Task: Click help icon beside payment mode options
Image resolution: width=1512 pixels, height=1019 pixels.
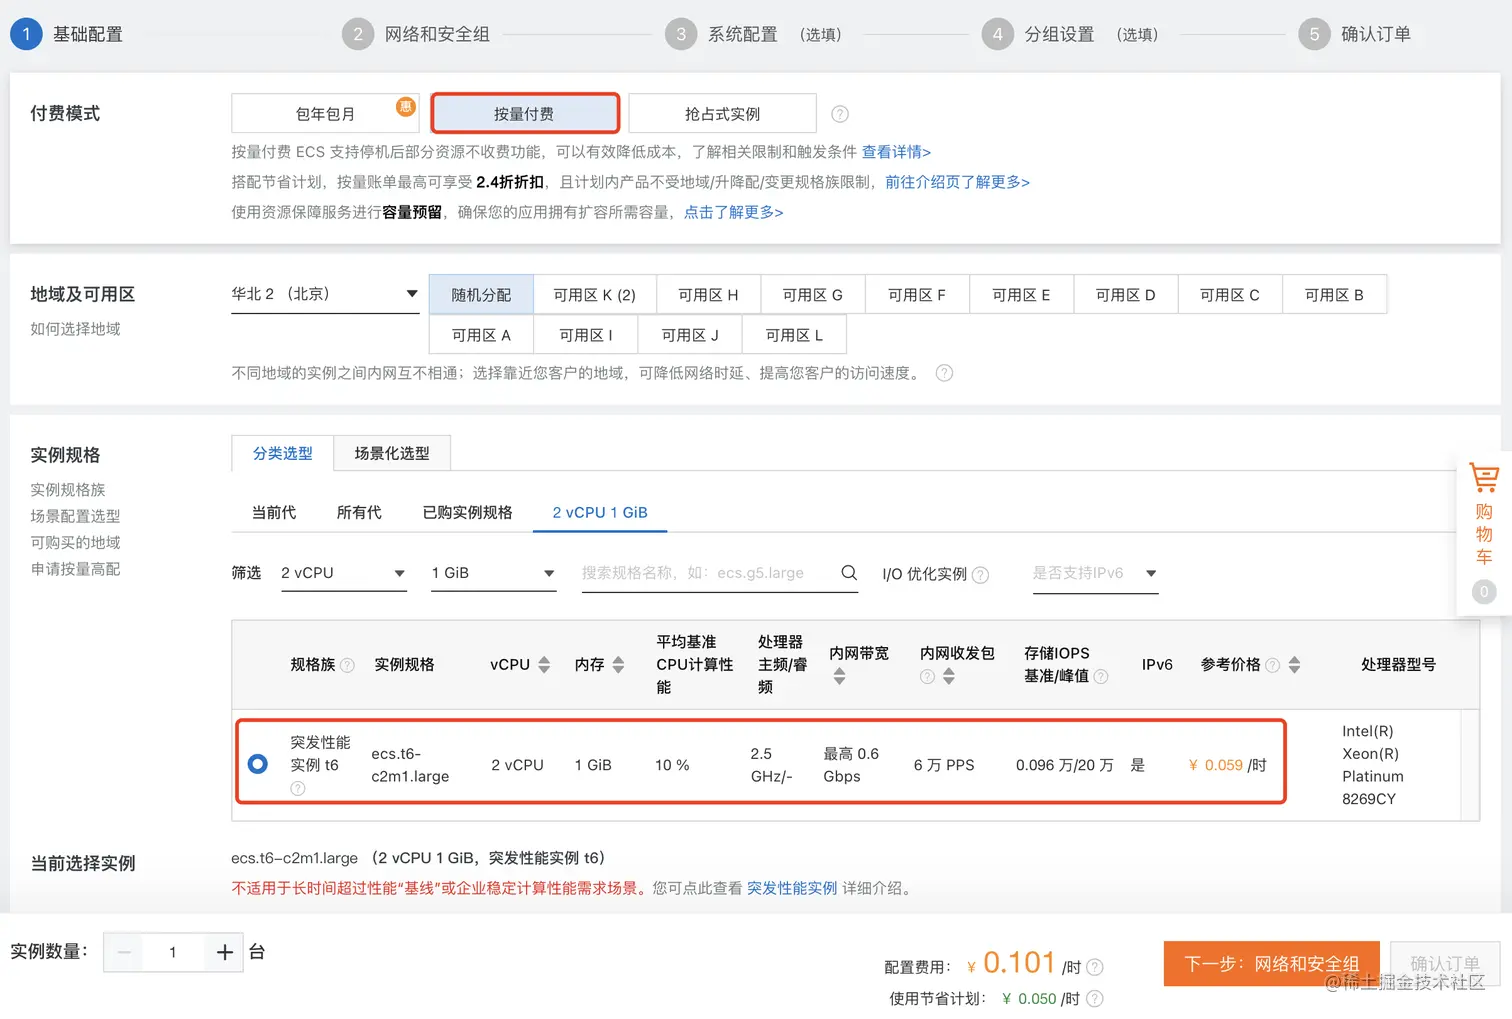Action: (840, 114)
